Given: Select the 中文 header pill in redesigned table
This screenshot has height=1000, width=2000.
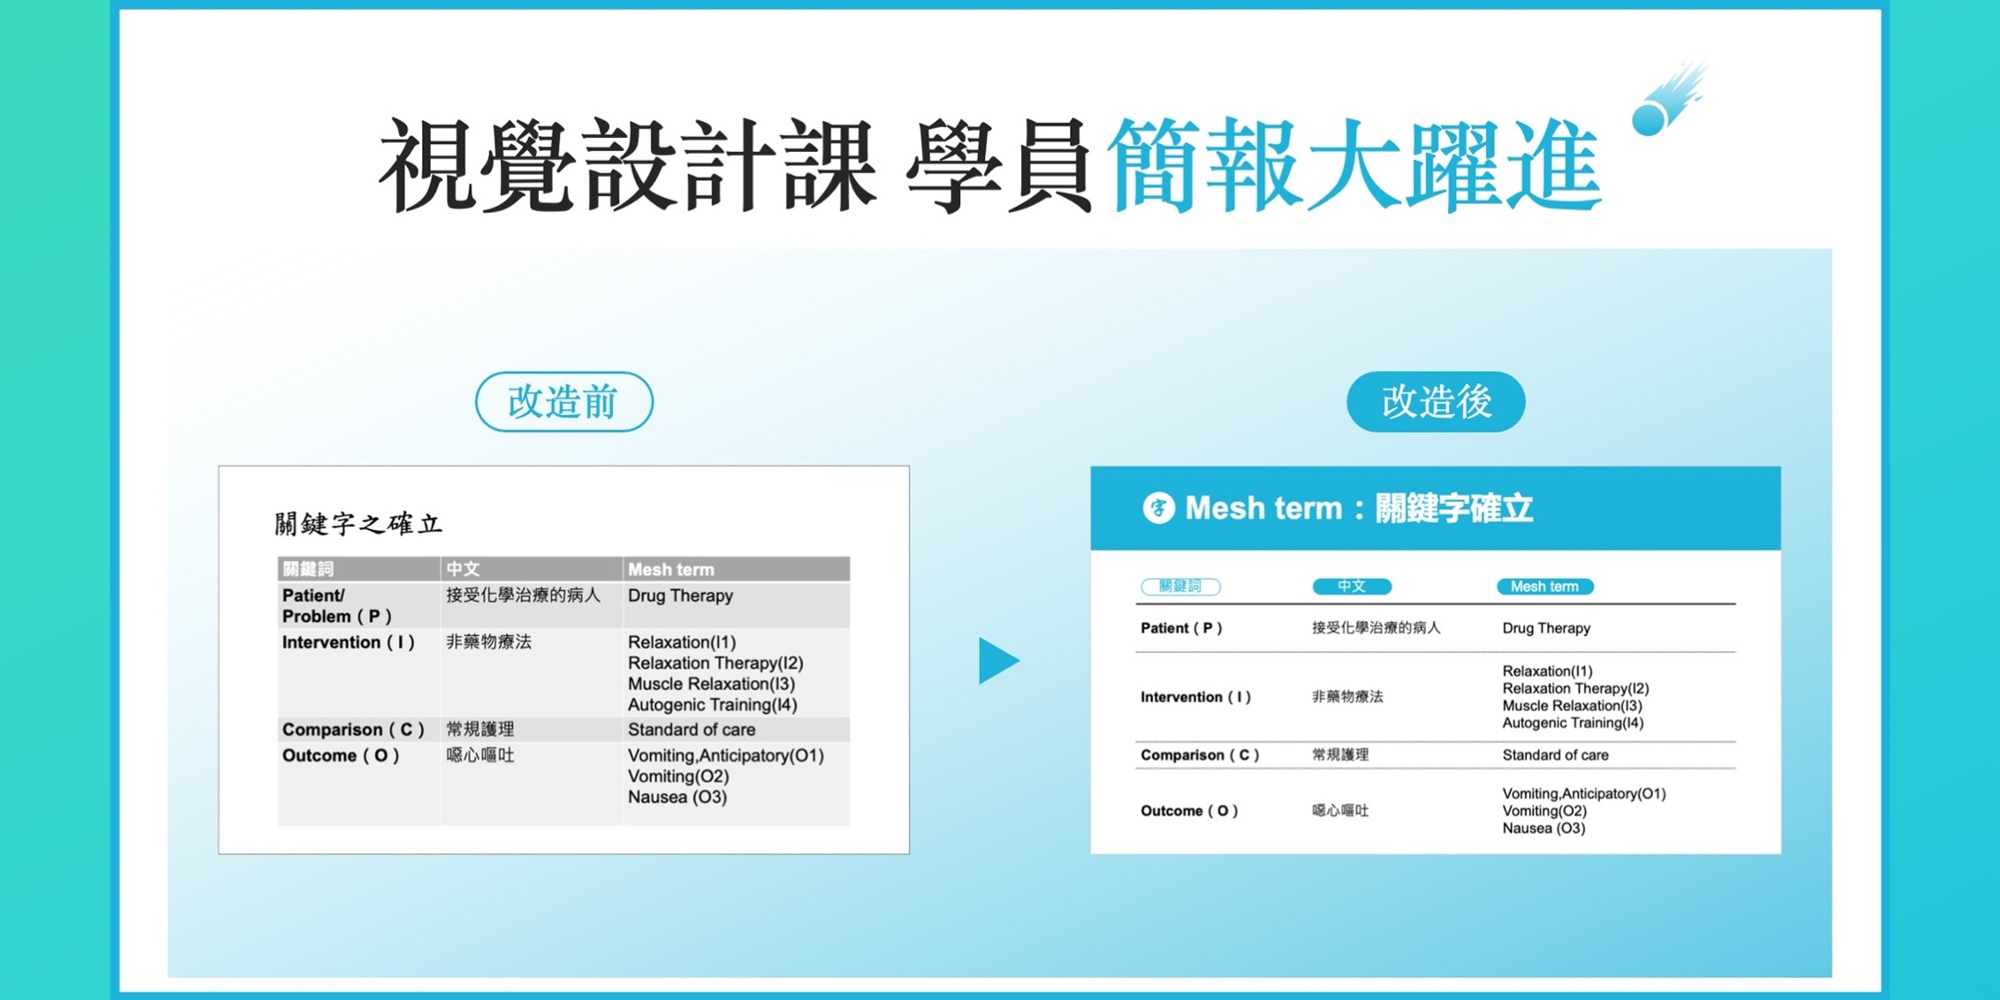Looking at the screenshot, I should [1351, 587].
